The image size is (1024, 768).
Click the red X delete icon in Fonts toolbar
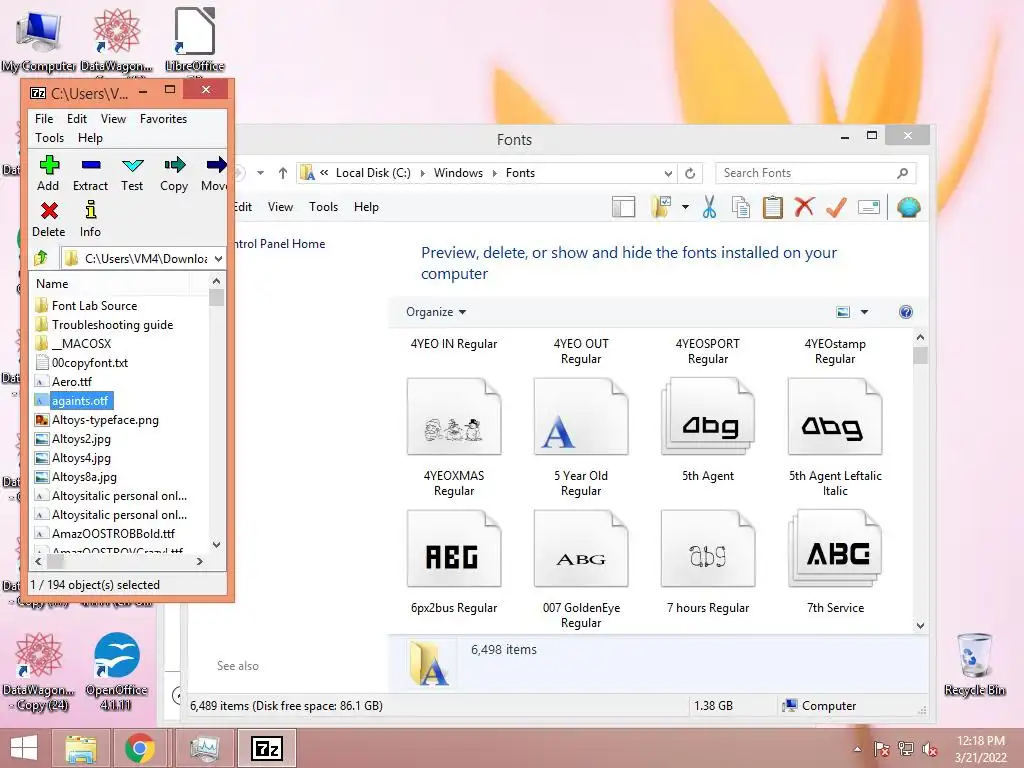tap(805, 208)
